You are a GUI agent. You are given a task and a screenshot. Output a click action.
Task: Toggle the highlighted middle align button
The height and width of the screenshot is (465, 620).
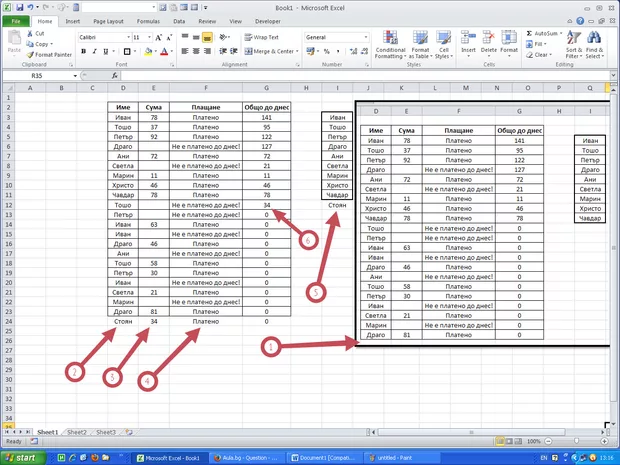(206, 37)
